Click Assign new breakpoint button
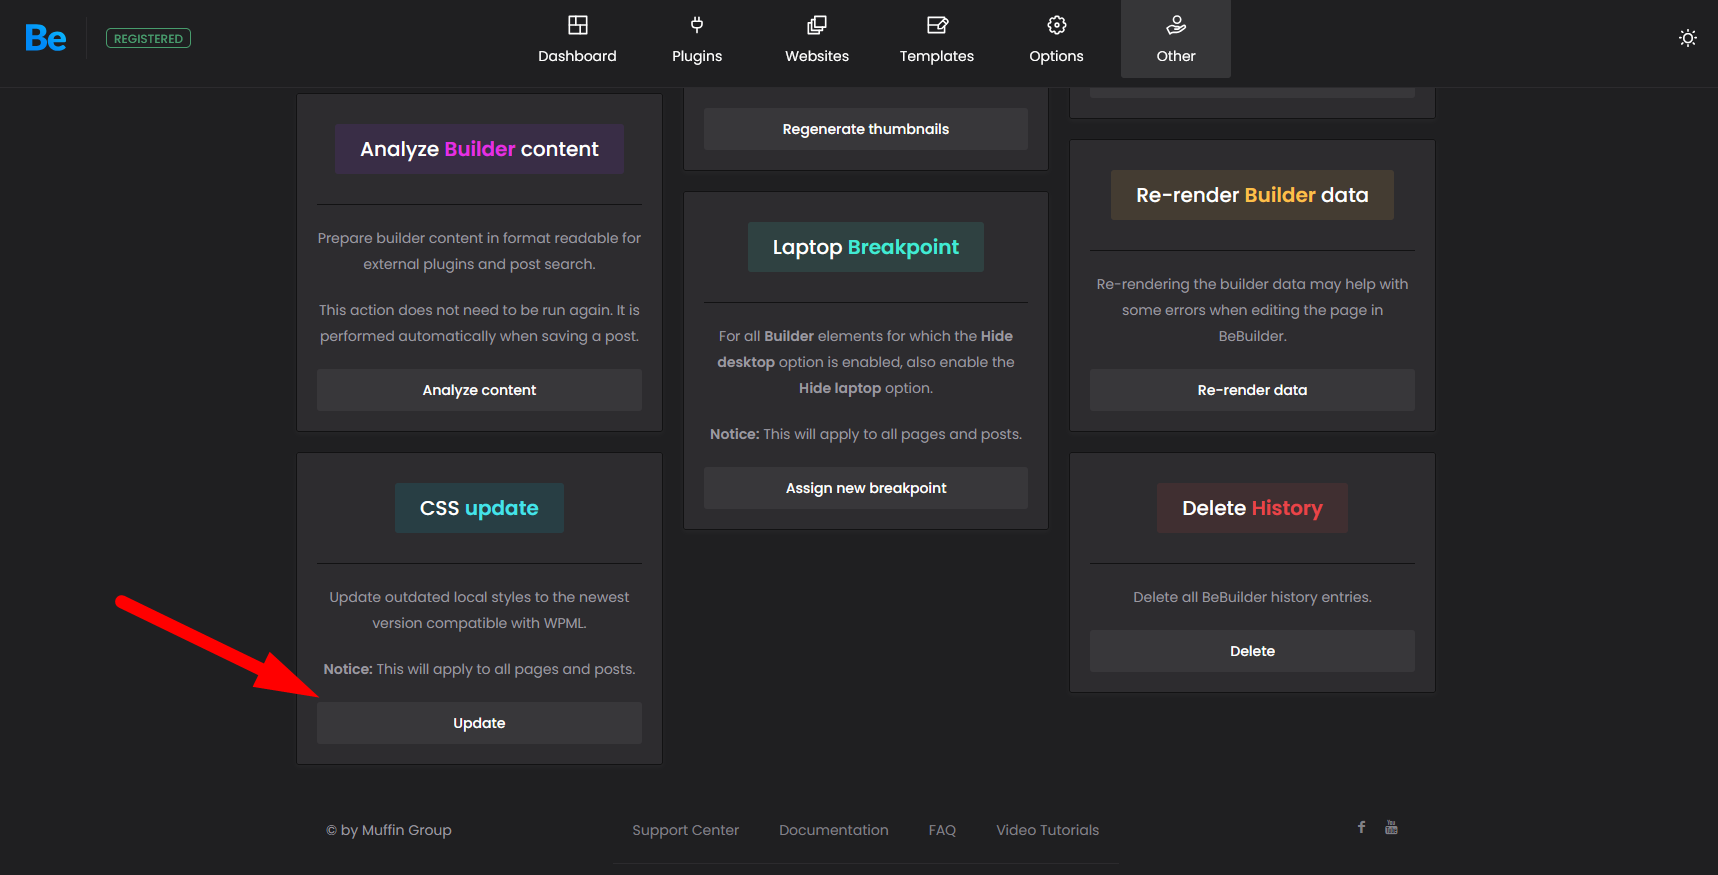The height and width of the screenshot is (875, 1718). pyautogui.click(x=865, y=488)
